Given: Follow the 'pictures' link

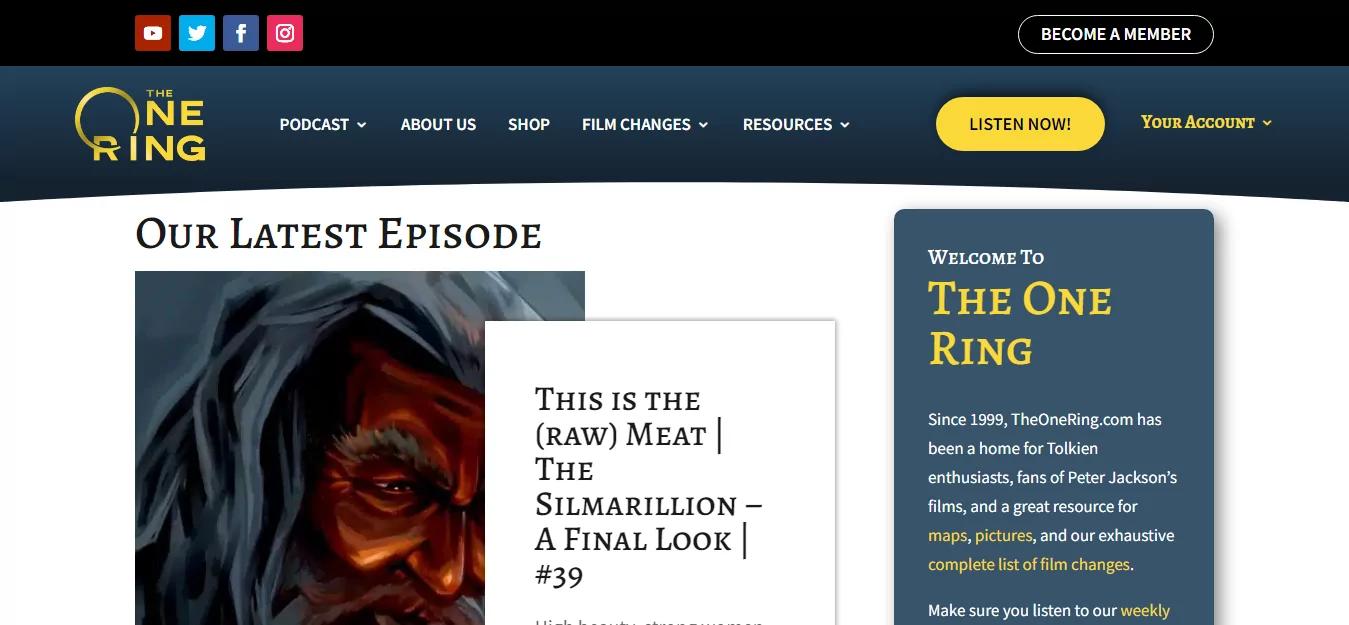Looking at the screenshot, I should point(1003,535).
